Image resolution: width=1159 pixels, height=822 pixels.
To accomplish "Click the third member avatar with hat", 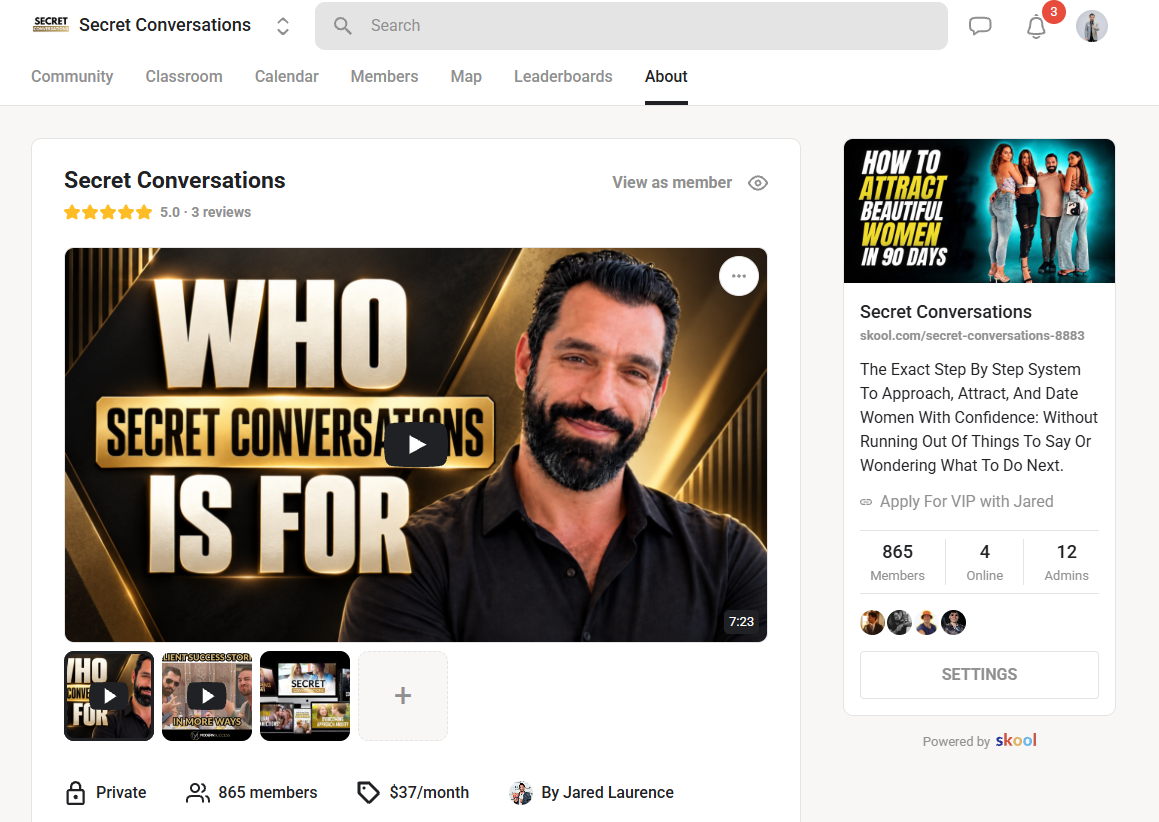I will 926,622.
